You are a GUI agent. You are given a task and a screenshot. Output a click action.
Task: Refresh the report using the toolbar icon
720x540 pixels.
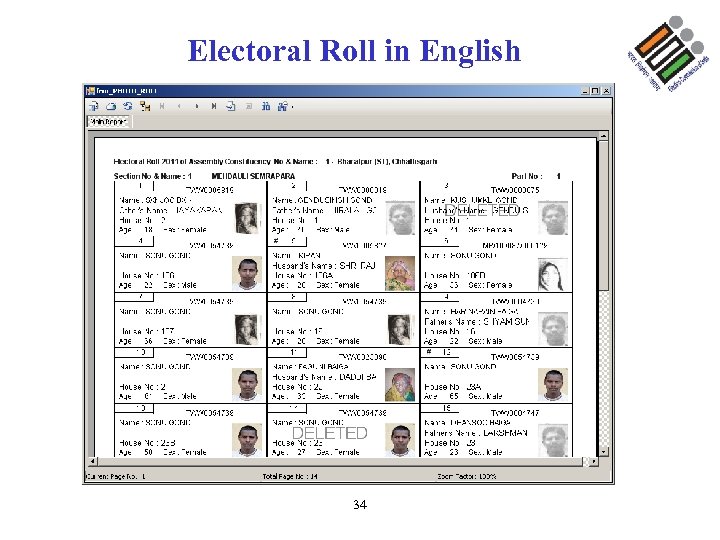[x=128, y=107]
